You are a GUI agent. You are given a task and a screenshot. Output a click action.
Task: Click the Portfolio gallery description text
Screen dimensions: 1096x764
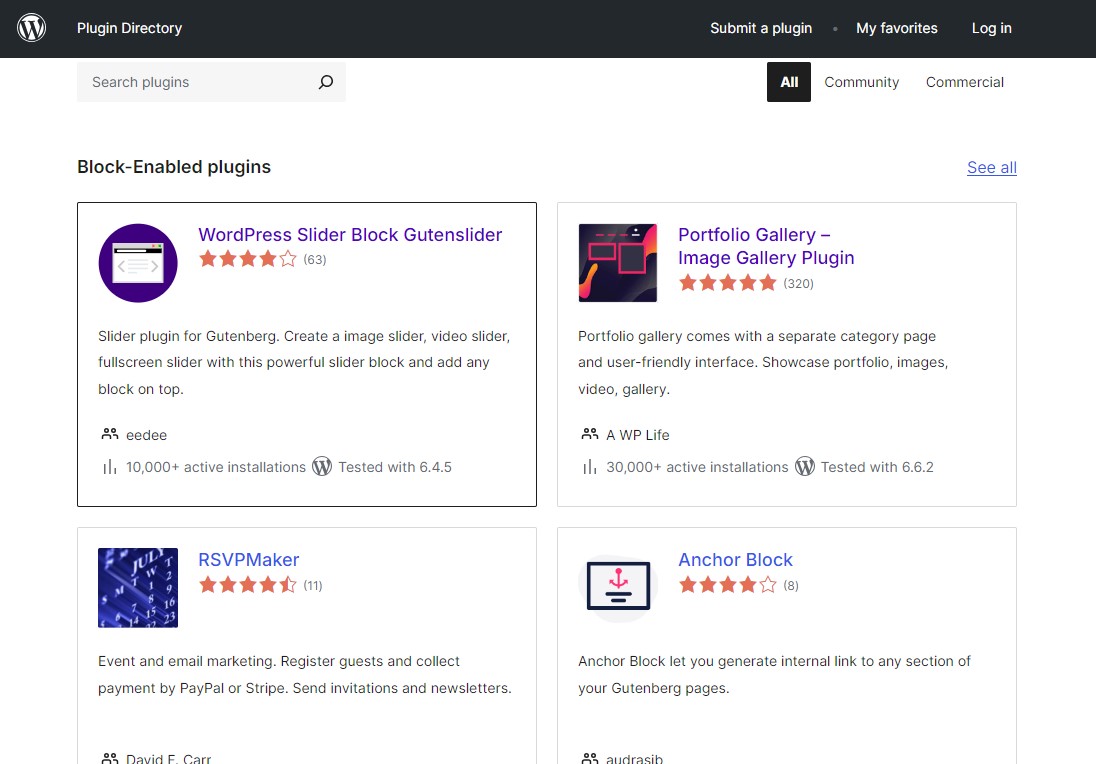point(763,363)
